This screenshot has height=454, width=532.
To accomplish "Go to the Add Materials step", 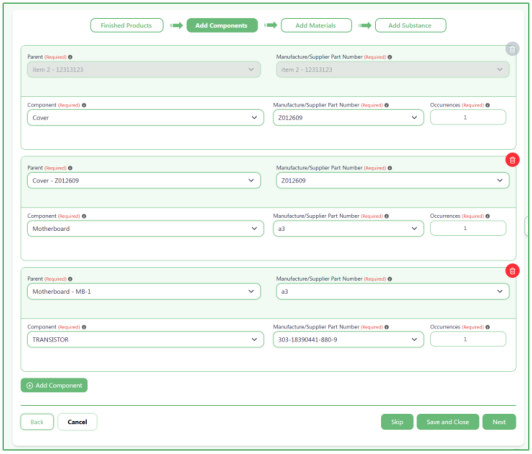I will tap(316, 25).
